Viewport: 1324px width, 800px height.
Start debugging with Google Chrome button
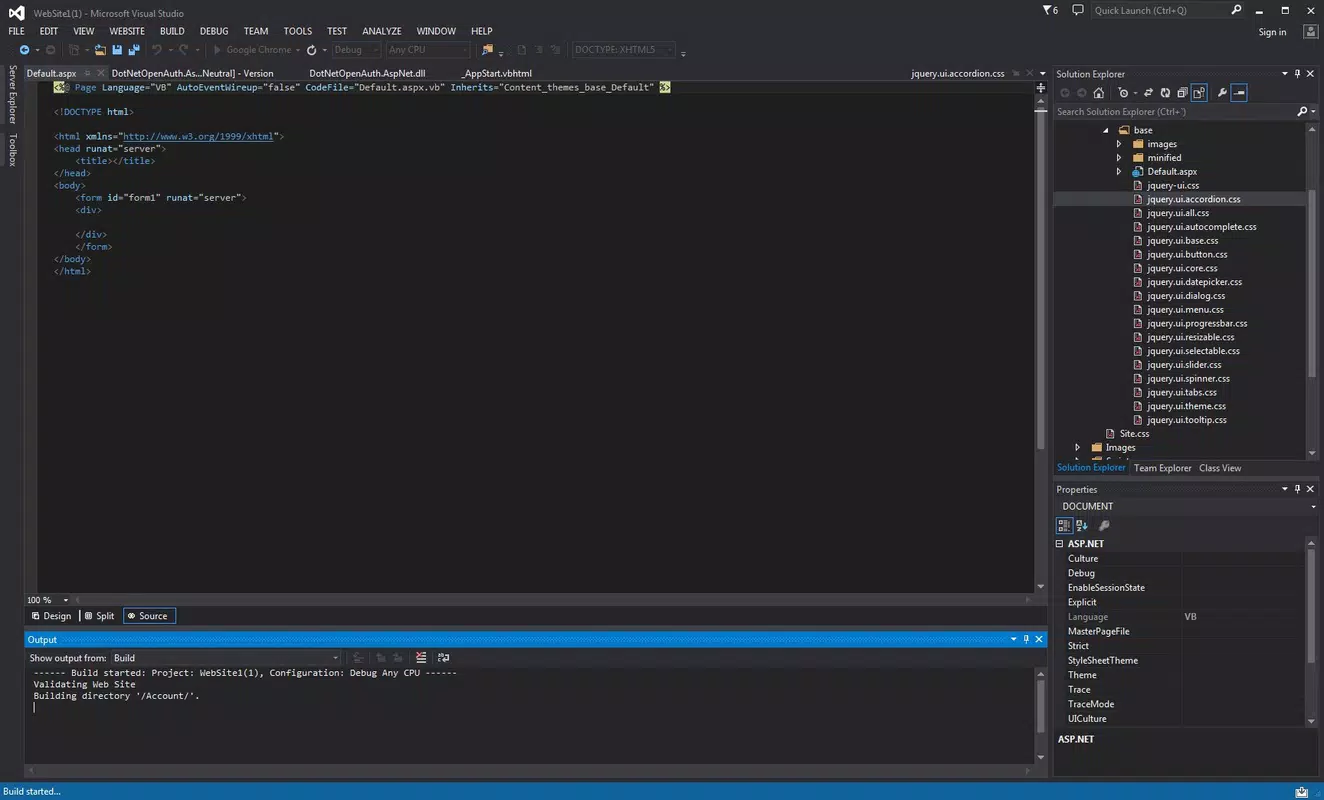tap(252, 50)
